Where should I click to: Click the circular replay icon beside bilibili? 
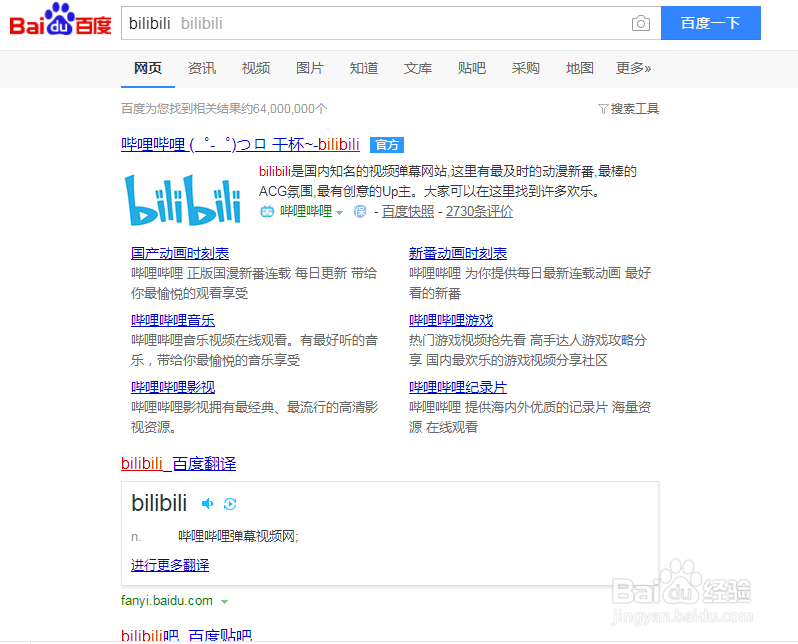click(230, 503)
